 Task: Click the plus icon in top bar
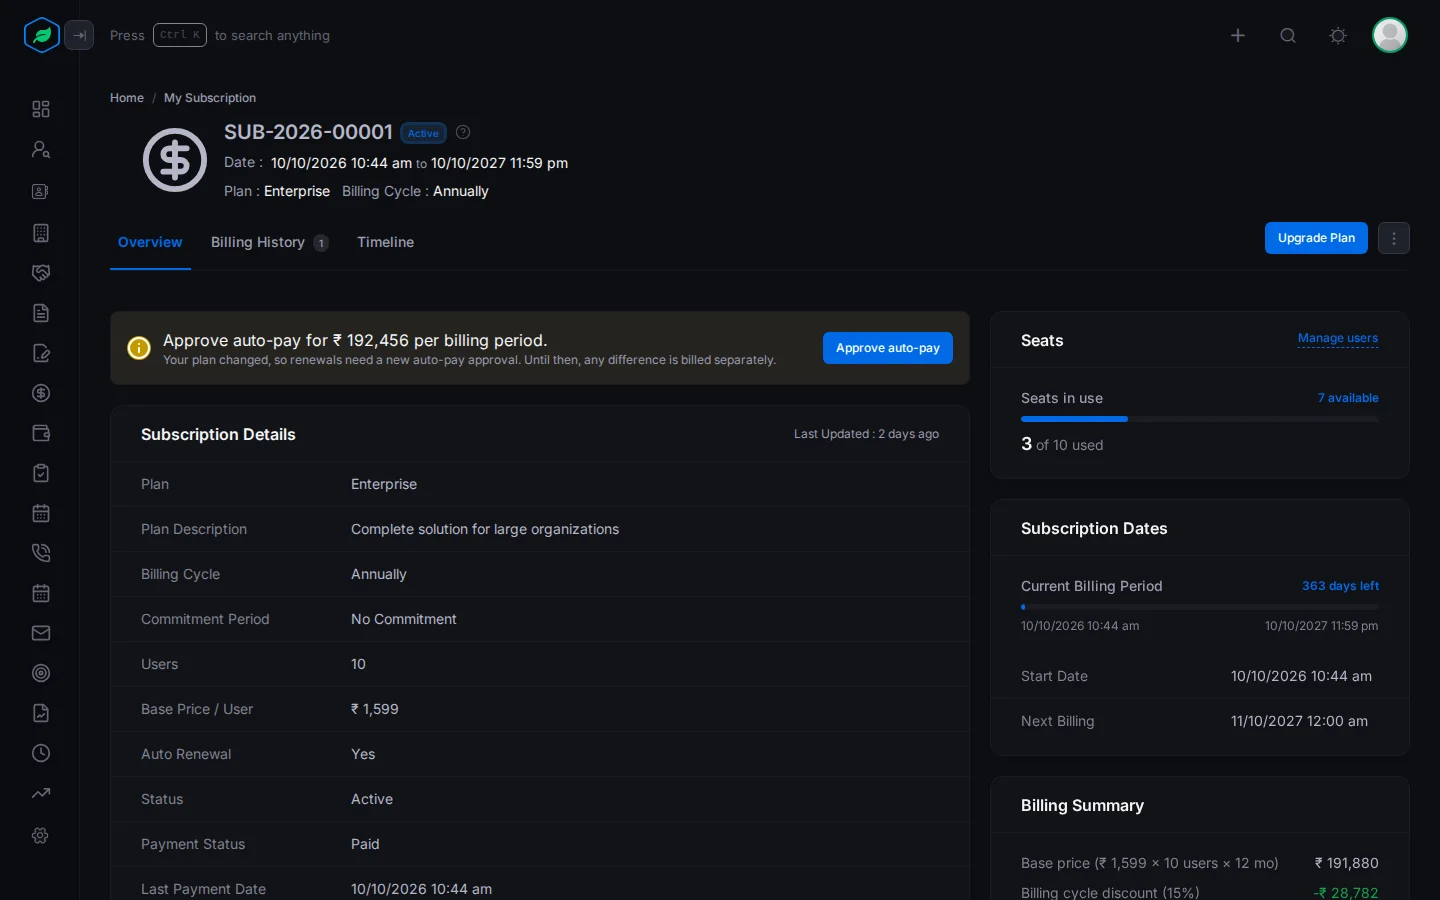click(x=1238, y=35)
